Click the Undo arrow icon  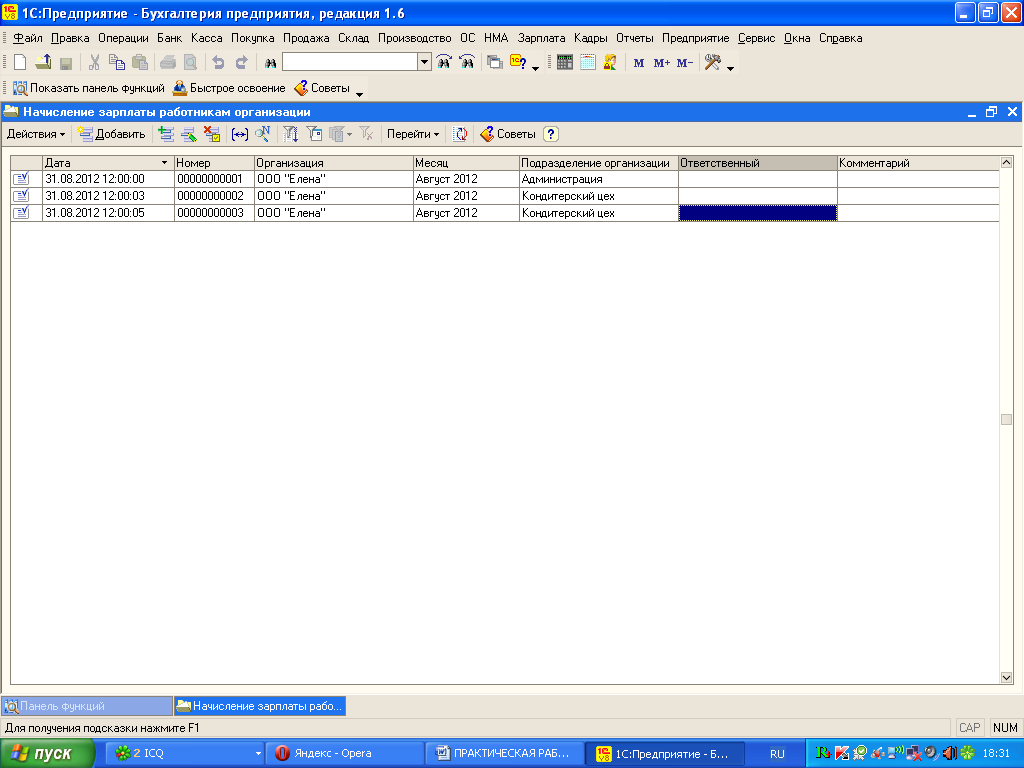tap(219, 63)
